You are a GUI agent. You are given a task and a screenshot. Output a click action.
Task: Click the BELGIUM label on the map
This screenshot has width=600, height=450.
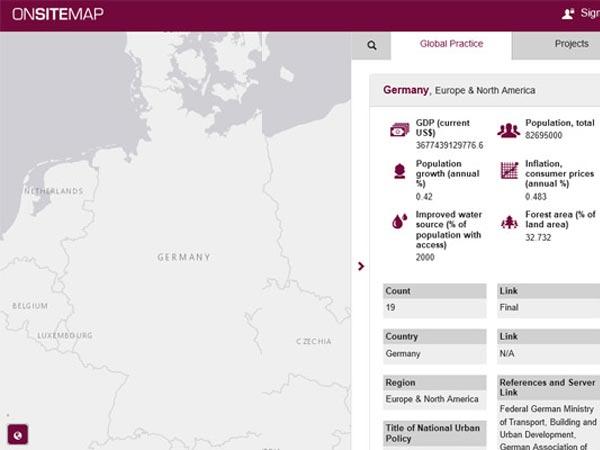(30, 306)
